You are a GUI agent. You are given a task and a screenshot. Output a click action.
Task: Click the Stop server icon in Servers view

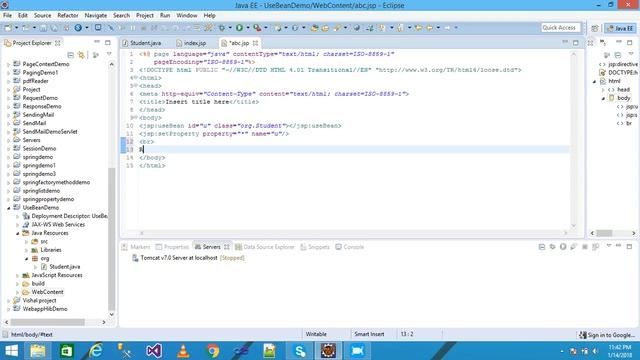(x=584, y=247)
